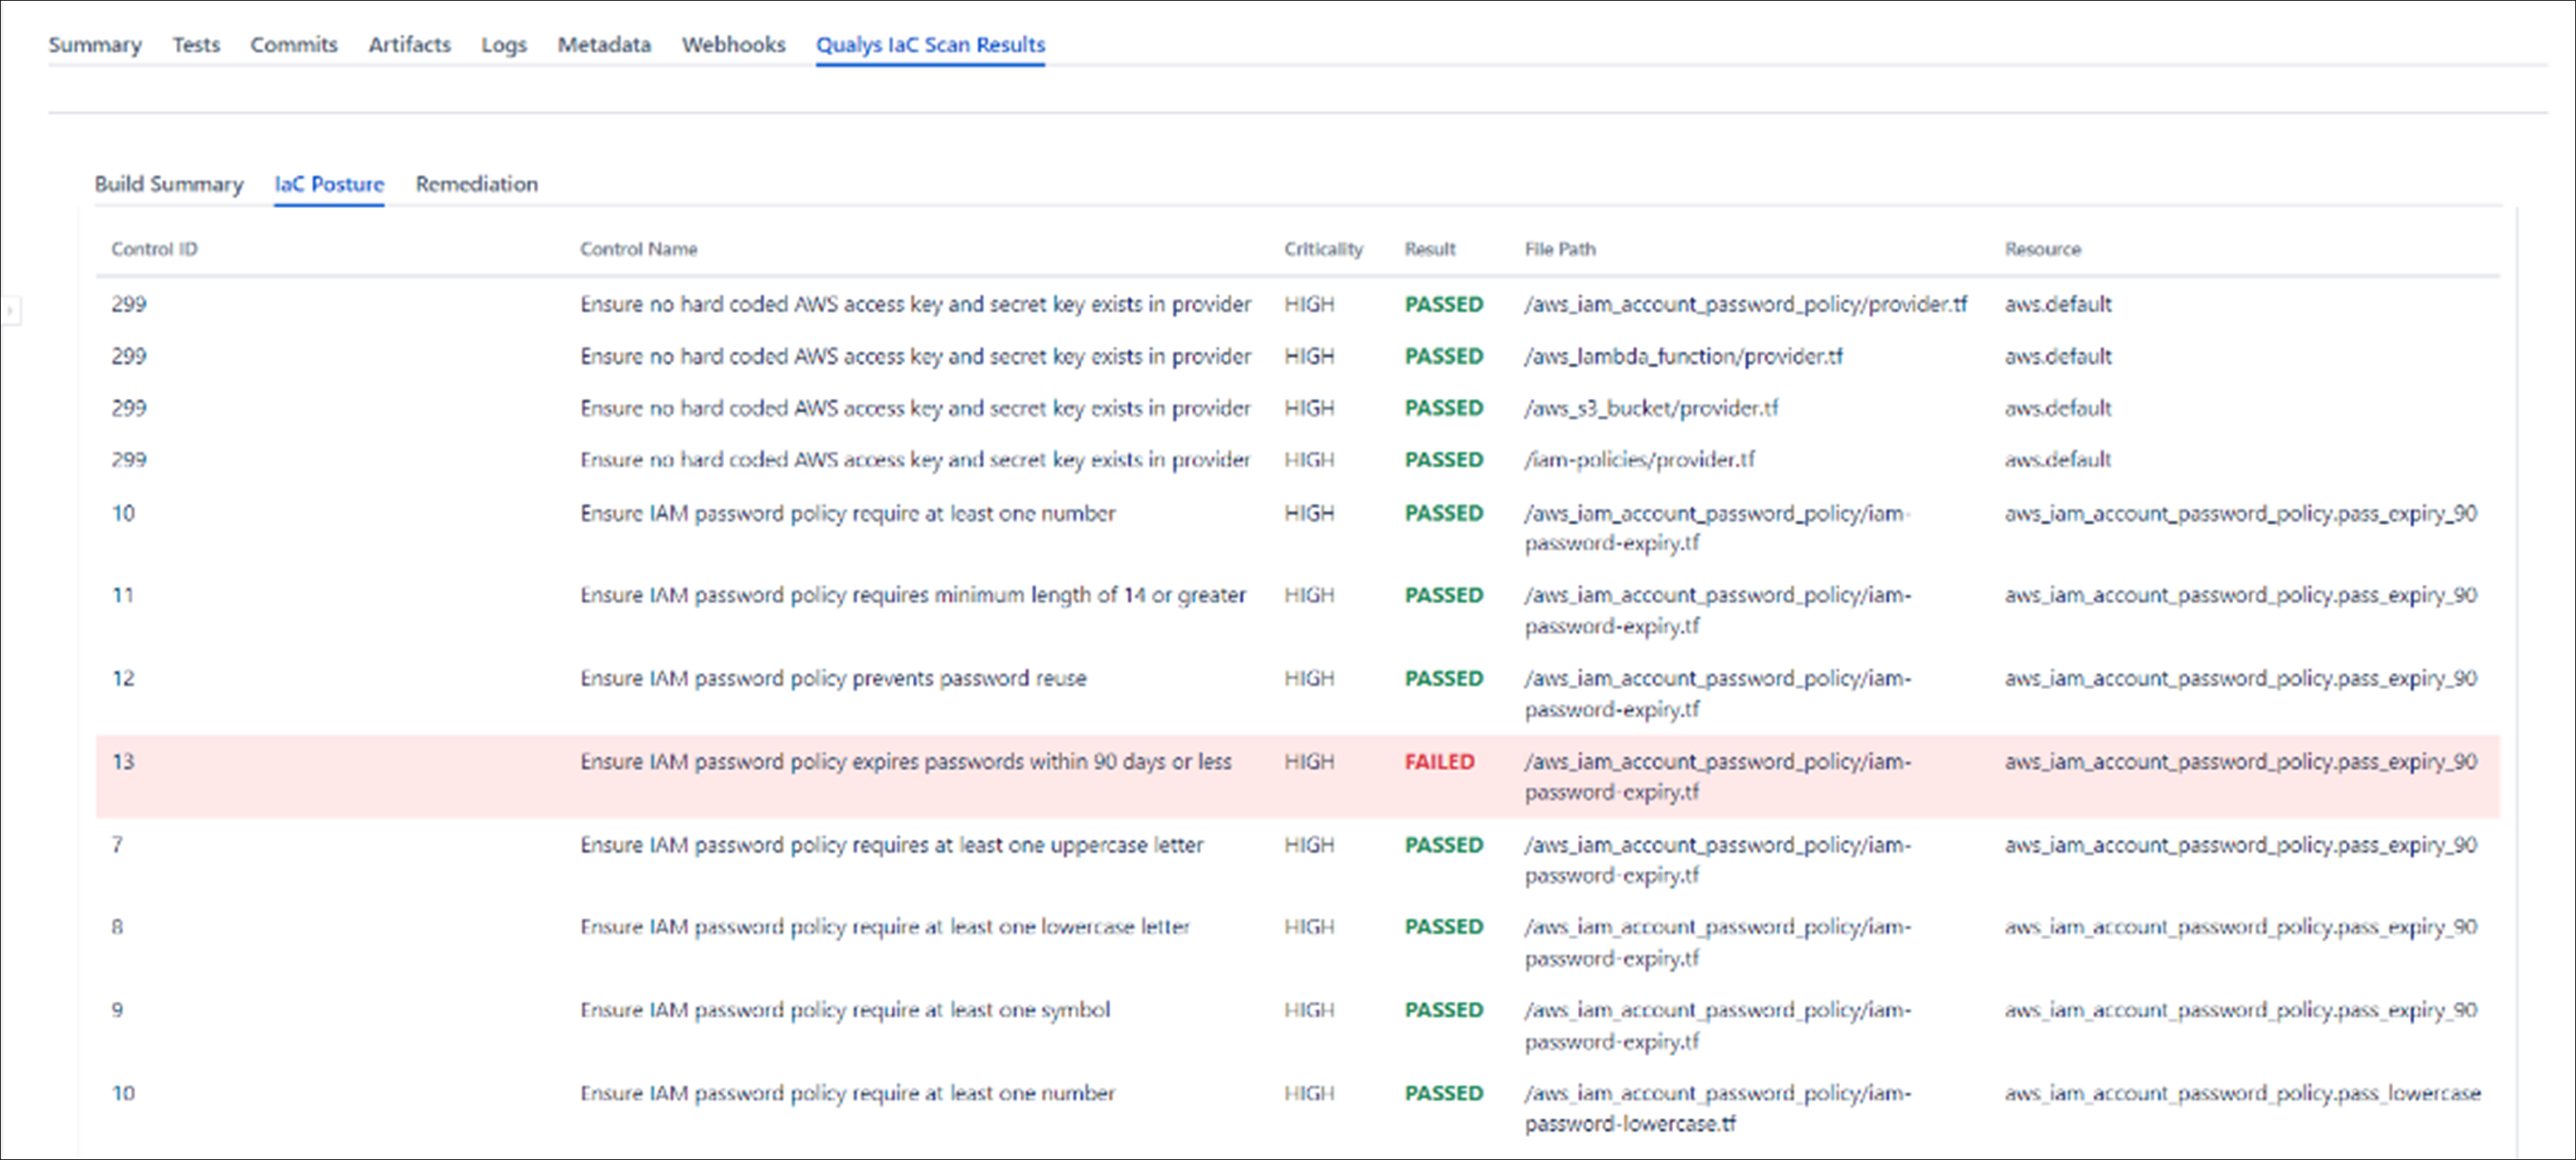Select control name 'minimum length of 14 or greater'

click(x=913, y=596)
